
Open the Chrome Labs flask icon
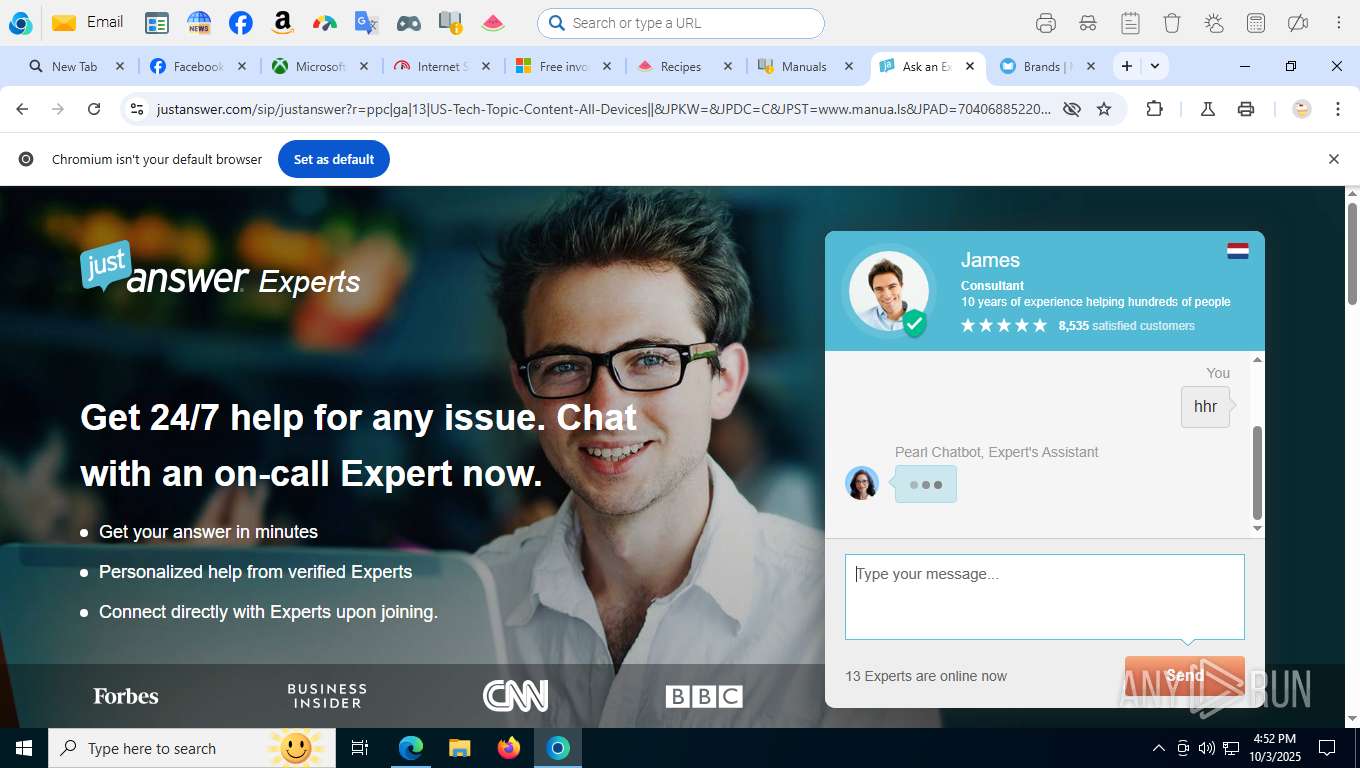pos(1208,109)
